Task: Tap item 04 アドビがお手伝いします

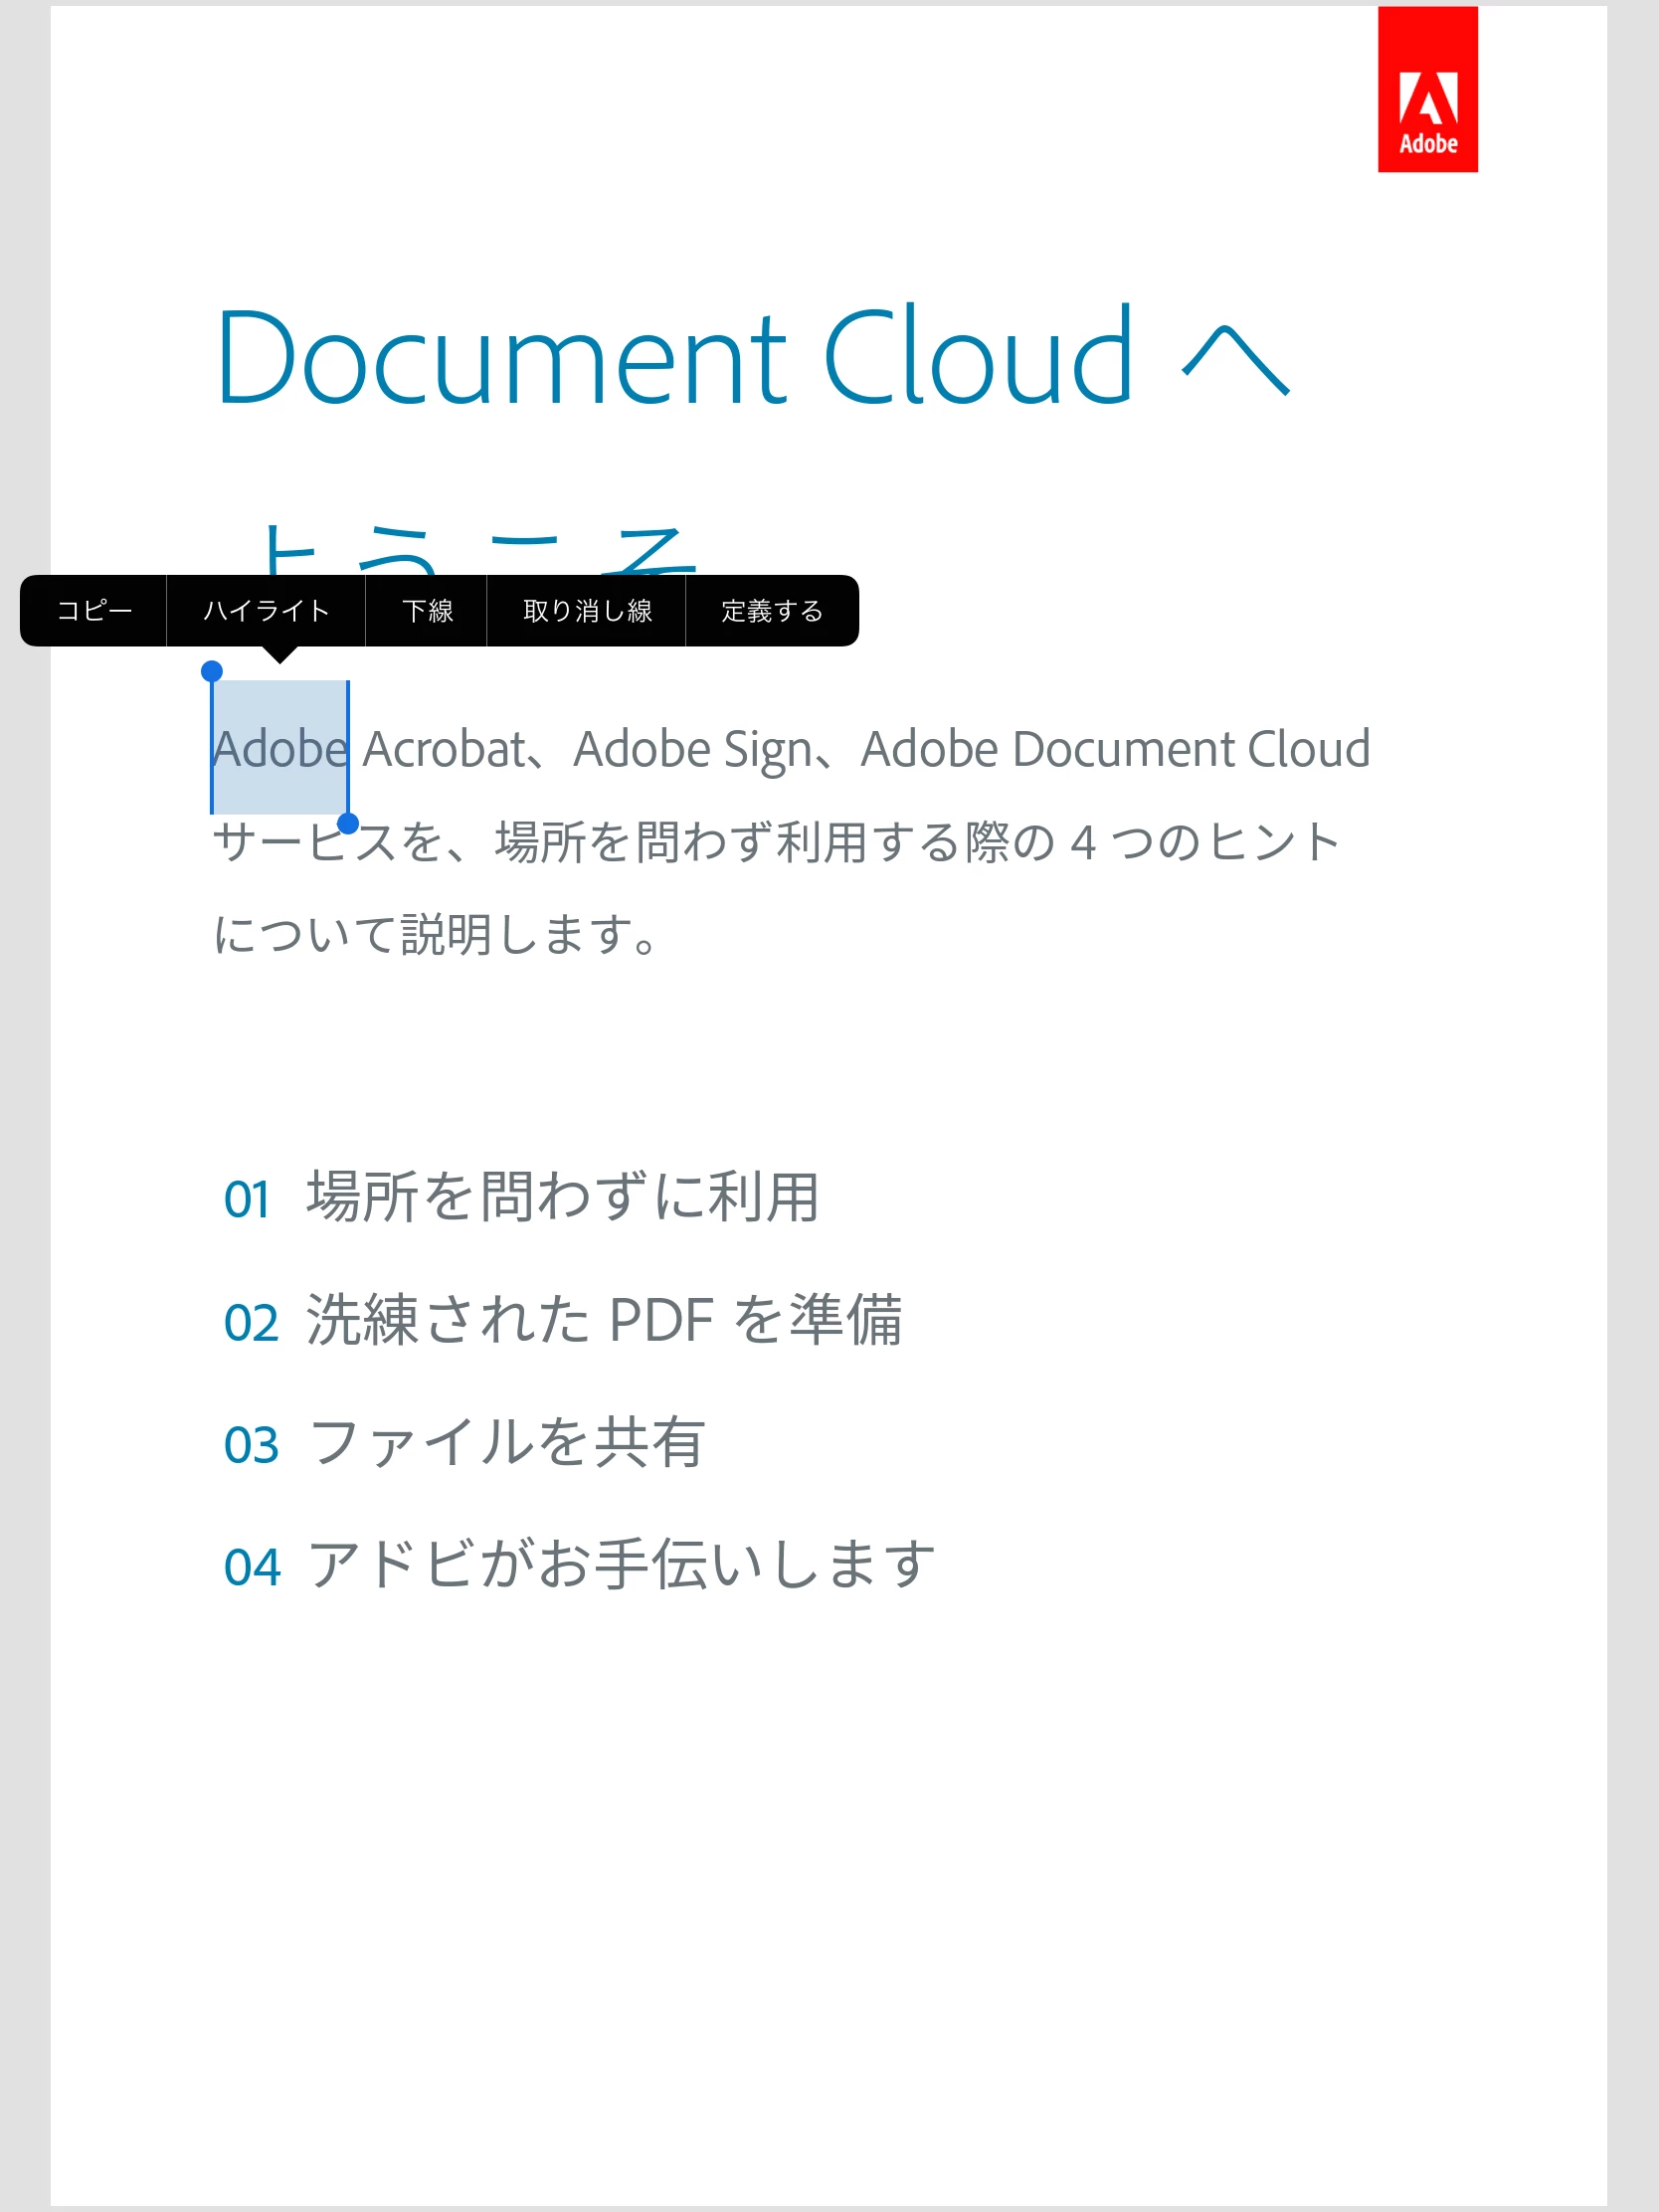Action: point(580,1564)
